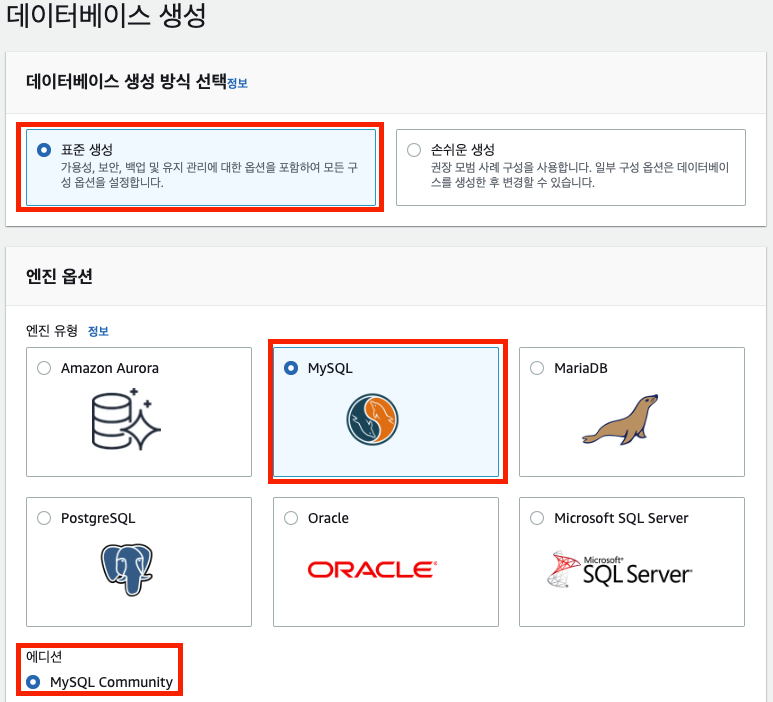Click the Microsoft SQL Server label text
The image size is (773, 702).
[621, 518]
